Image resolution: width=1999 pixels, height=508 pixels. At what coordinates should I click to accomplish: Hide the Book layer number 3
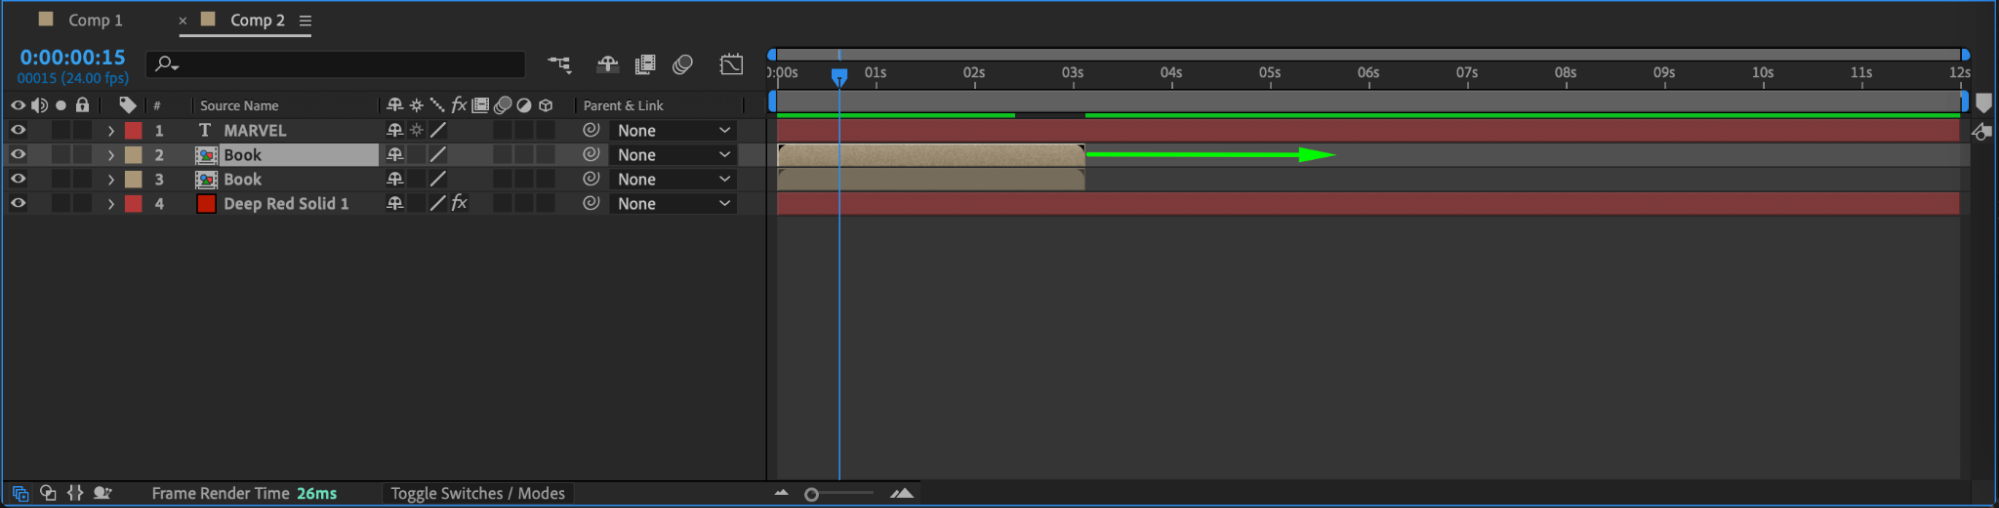(18, 179)
